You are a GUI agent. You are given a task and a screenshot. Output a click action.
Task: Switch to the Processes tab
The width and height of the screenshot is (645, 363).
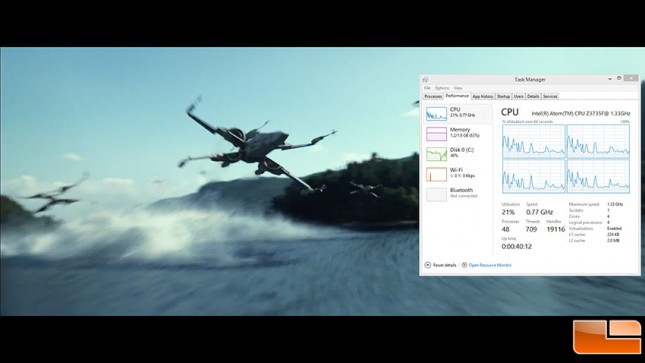coord(433,96)
